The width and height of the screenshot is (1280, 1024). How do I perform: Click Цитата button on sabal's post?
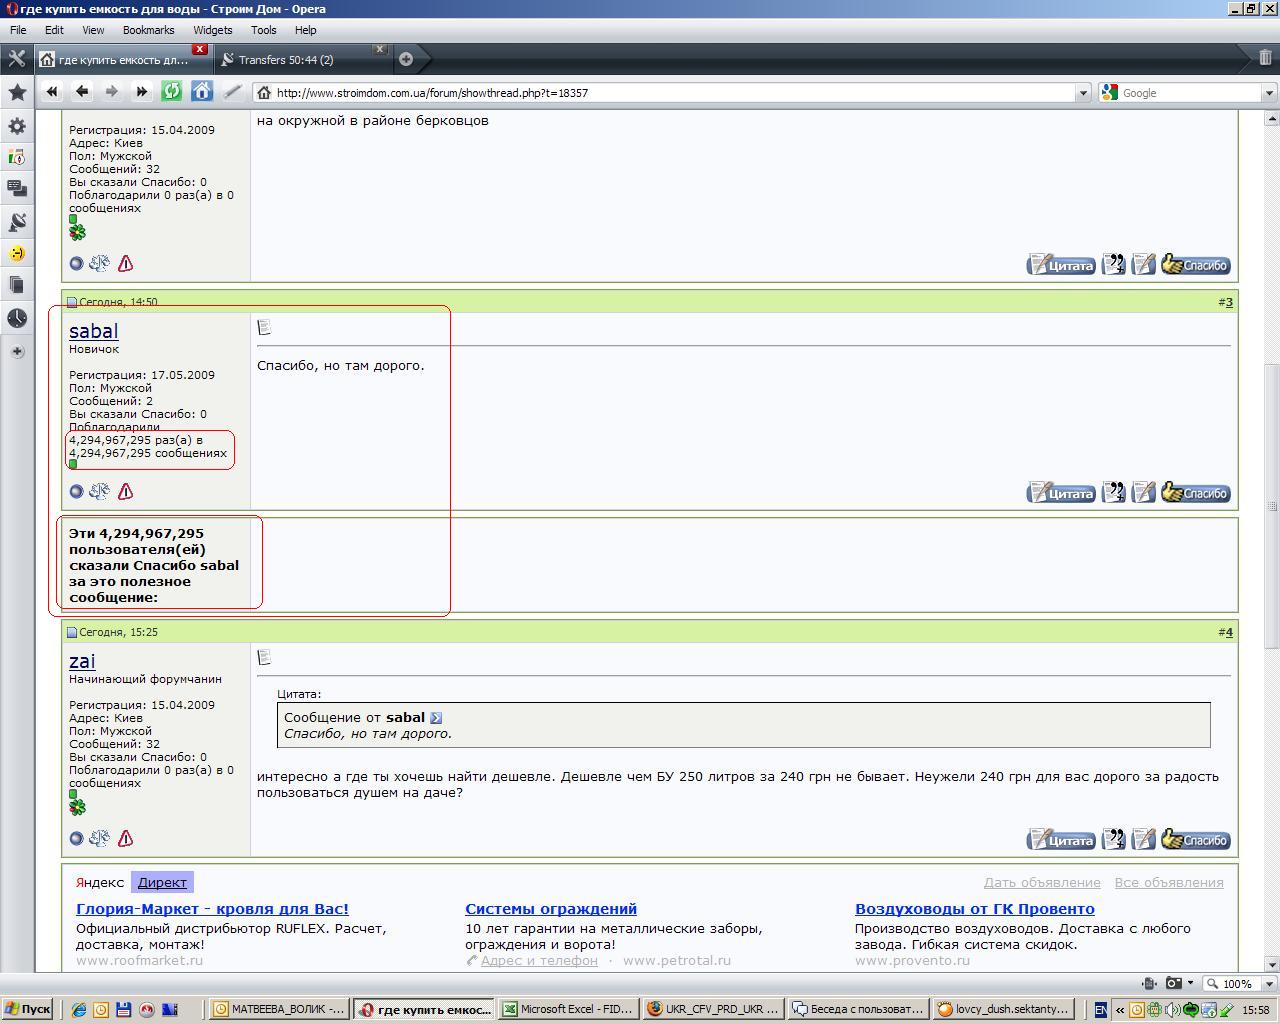pyautogui.click(x=1061, y=493)
